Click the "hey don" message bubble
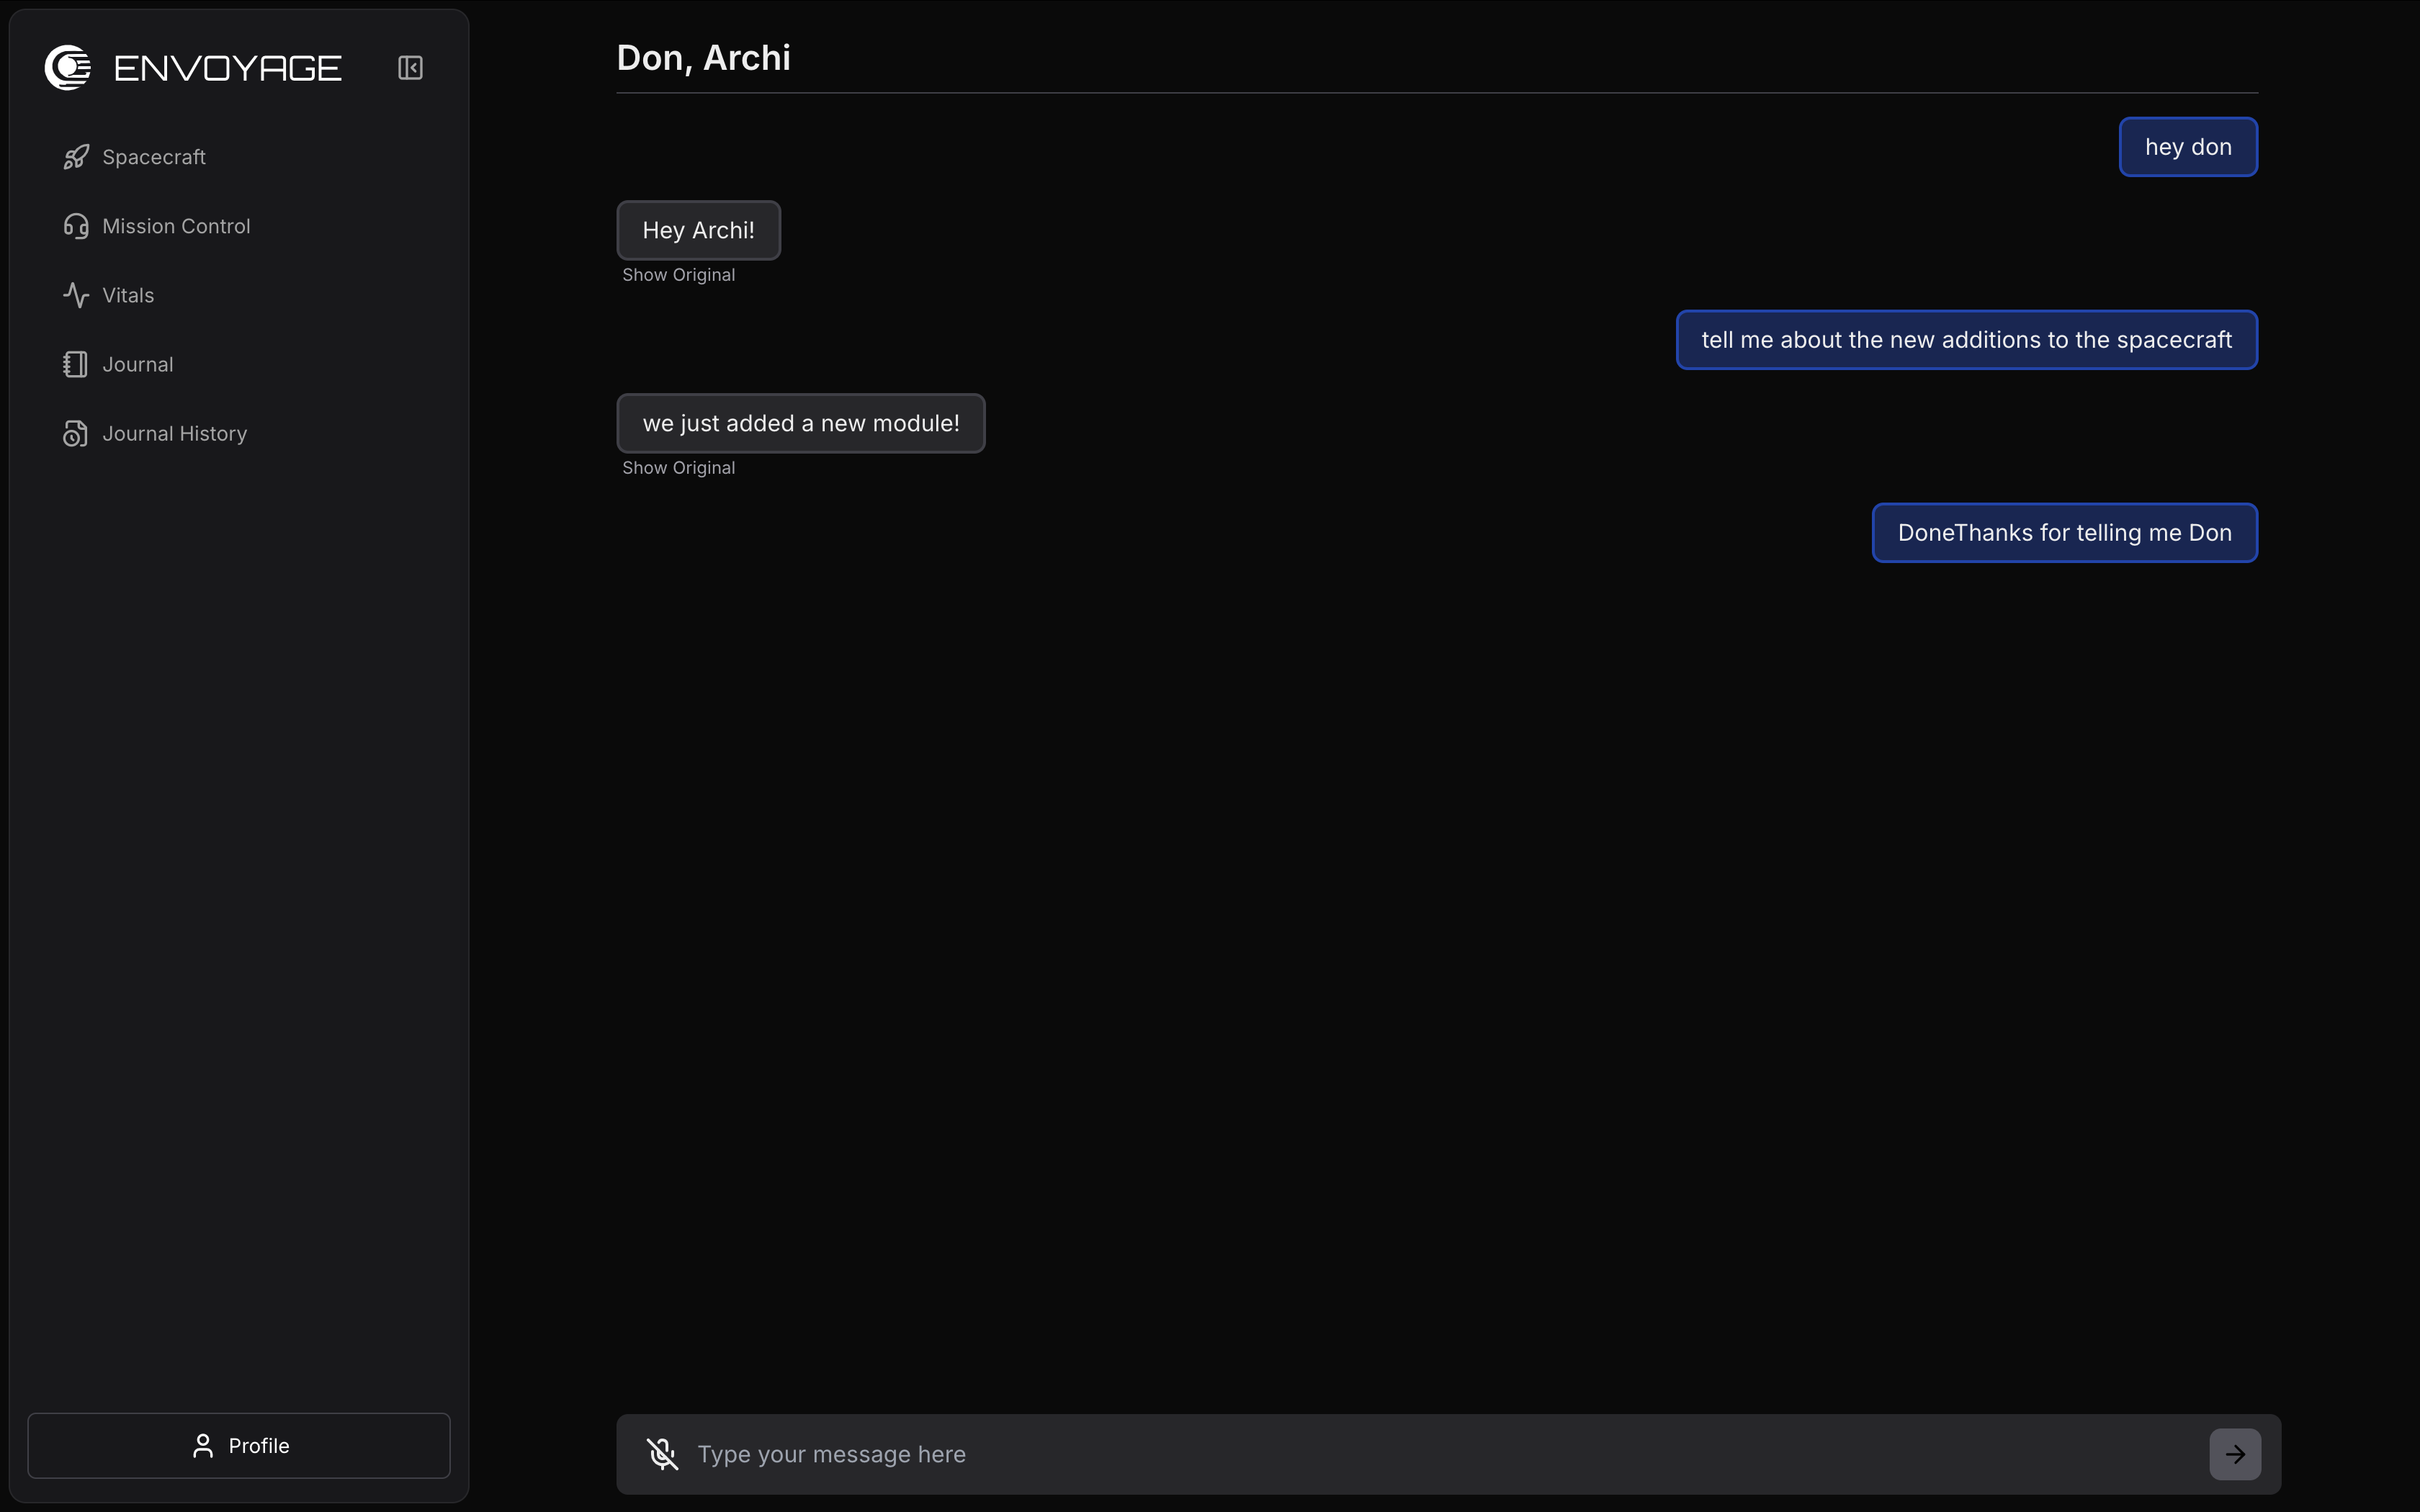The image size is (2420, 1512). (2187, 147)
